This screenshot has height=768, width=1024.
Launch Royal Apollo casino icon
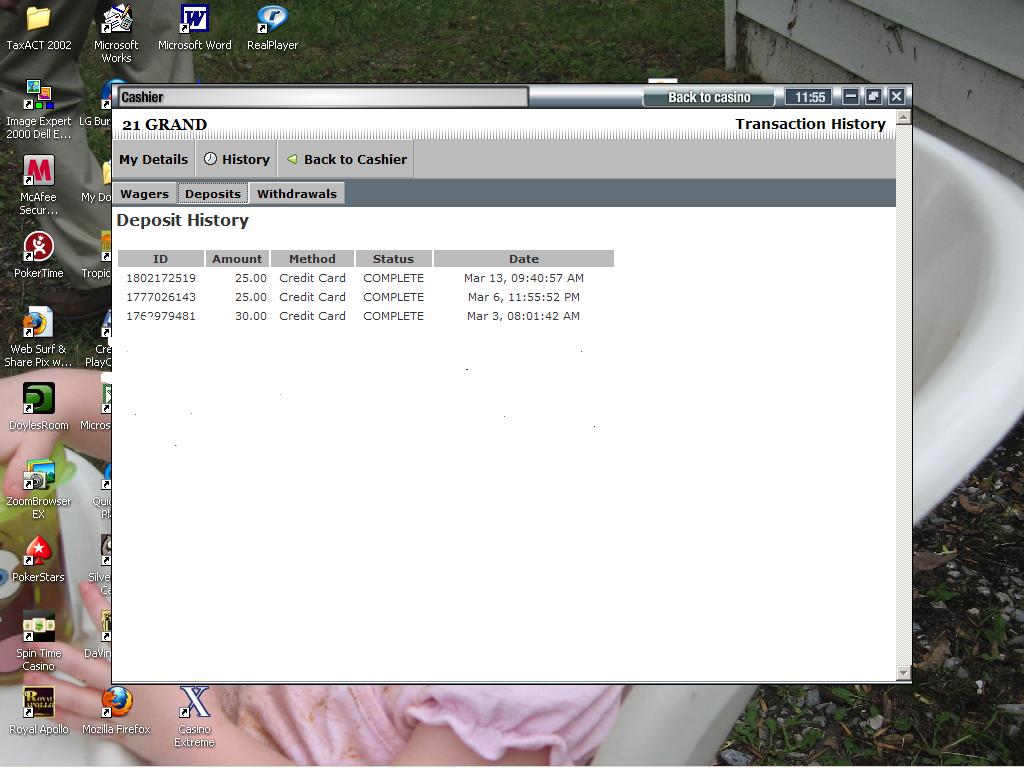[x=38, y=711]
